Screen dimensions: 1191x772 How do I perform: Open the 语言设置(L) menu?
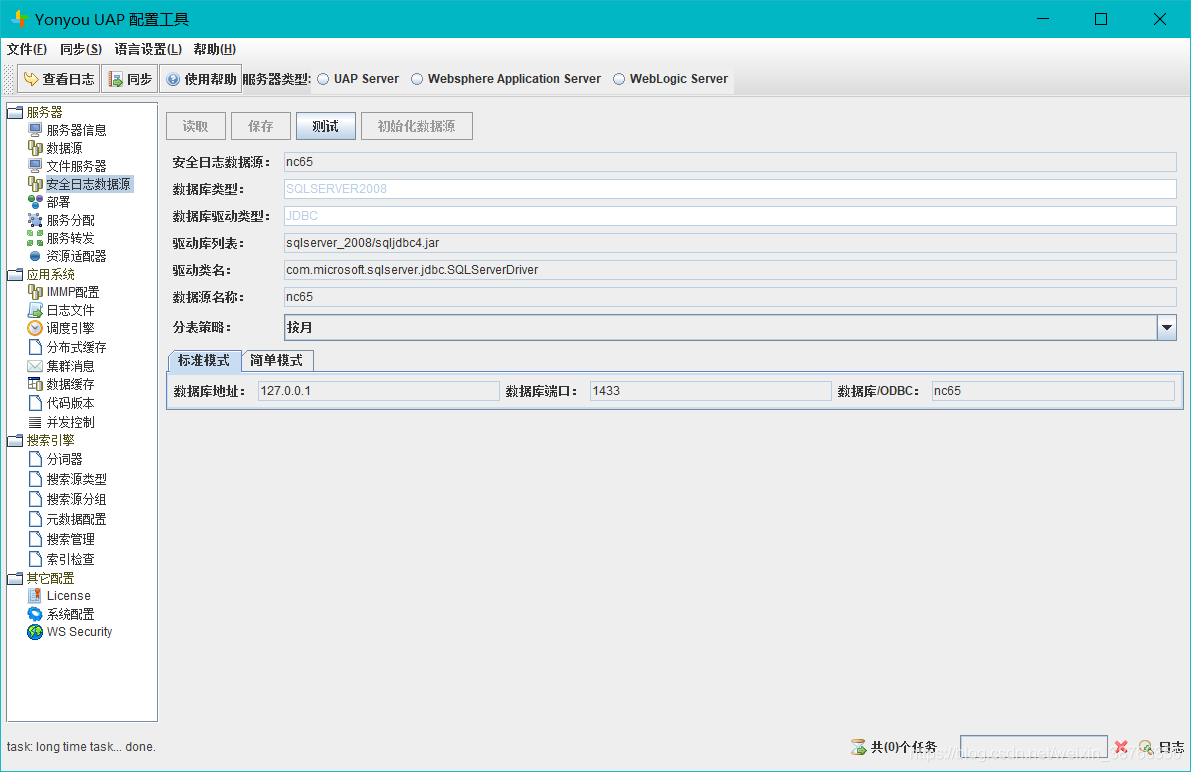148,49
